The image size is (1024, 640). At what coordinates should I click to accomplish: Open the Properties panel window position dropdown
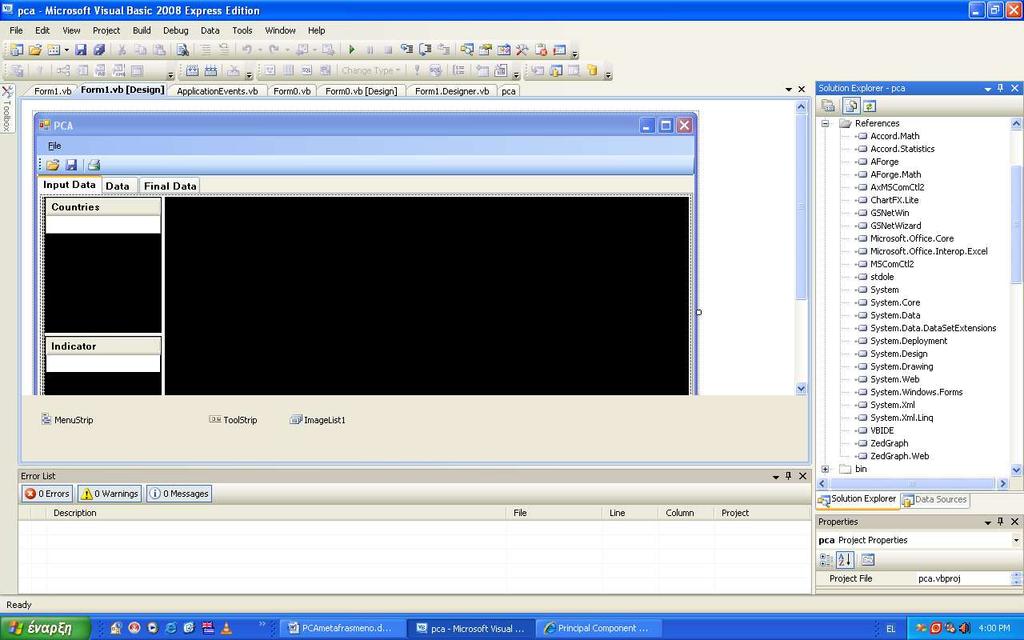coord(987,522)
